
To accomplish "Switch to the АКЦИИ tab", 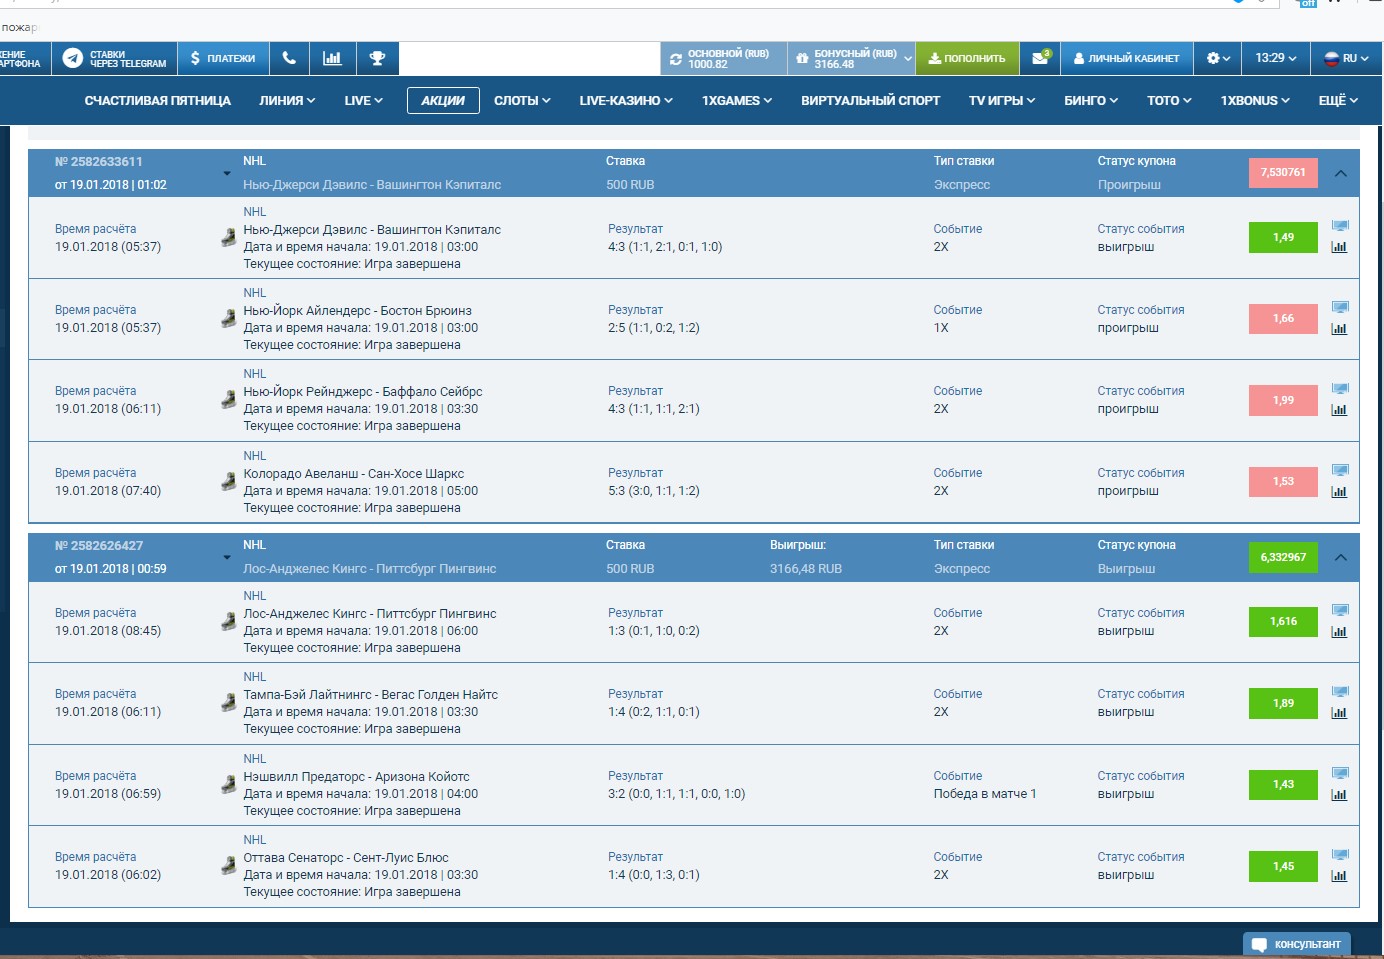I will pos(443,100).
